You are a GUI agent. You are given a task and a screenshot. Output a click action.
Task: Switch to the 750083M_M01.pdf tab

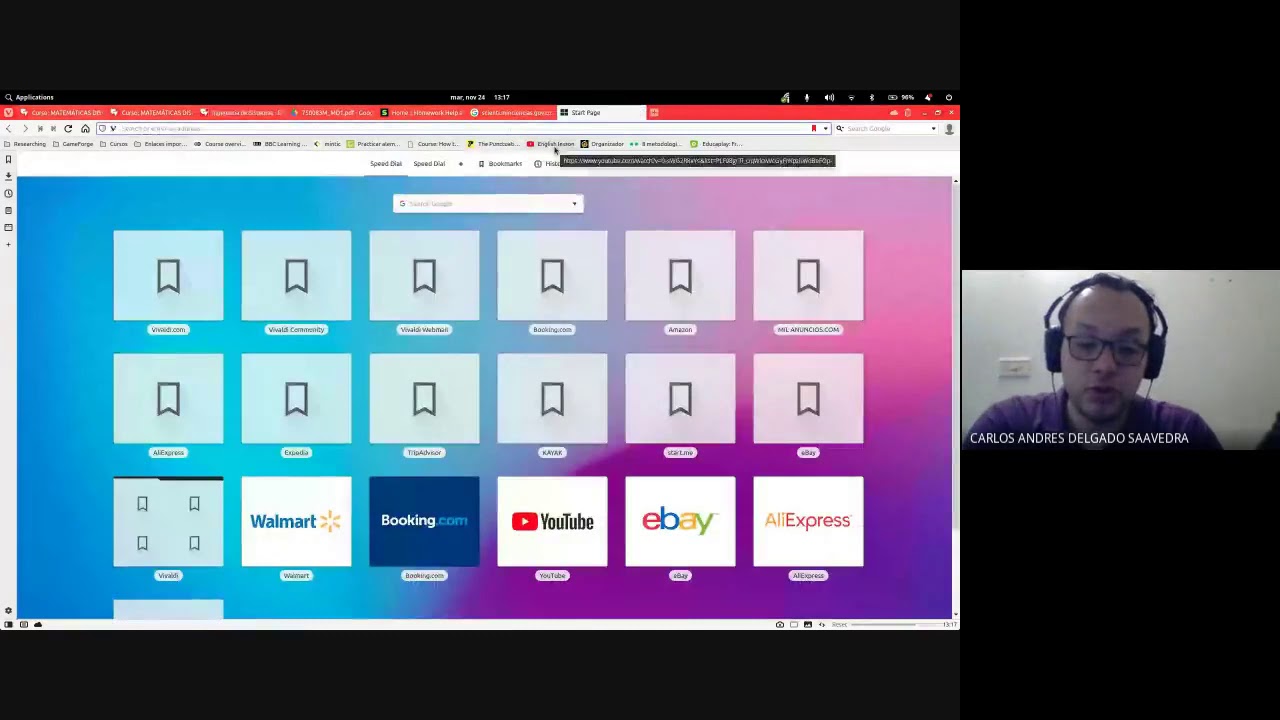(331, 112)
